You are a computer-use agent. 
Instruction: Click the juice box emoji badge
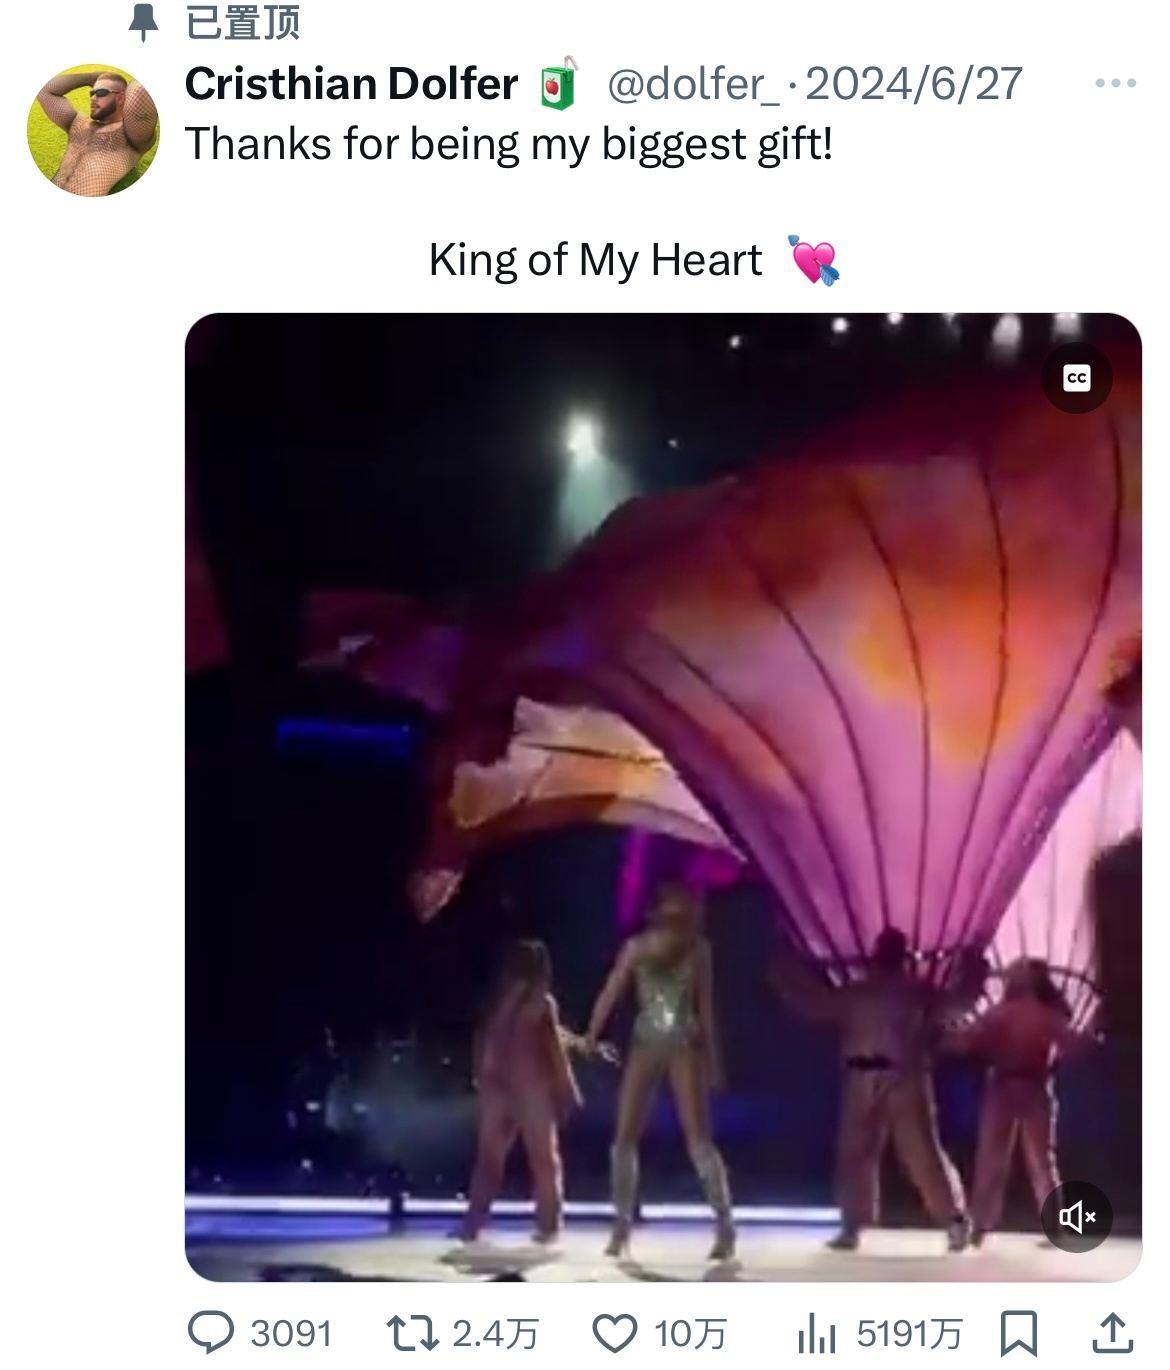[559, 83]
